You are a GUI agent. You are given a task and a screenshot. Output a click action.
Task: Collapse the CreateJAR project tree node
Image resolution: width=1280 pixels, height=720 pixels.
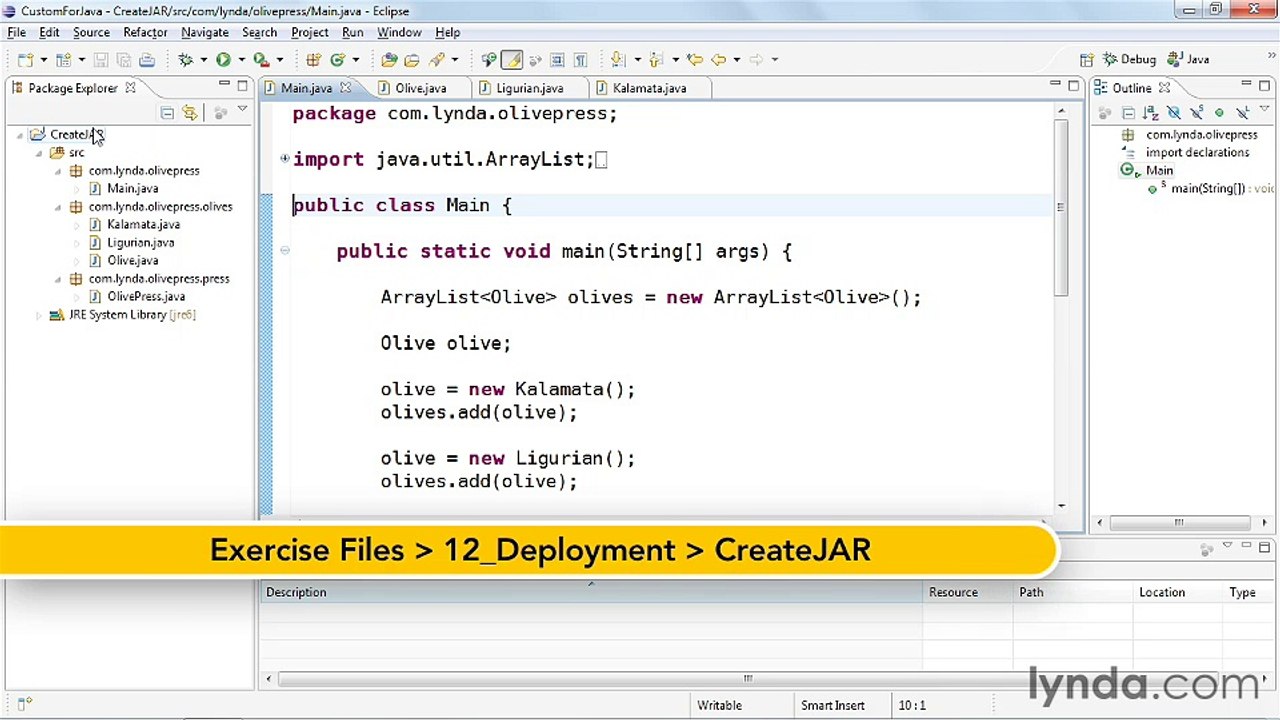21,135
